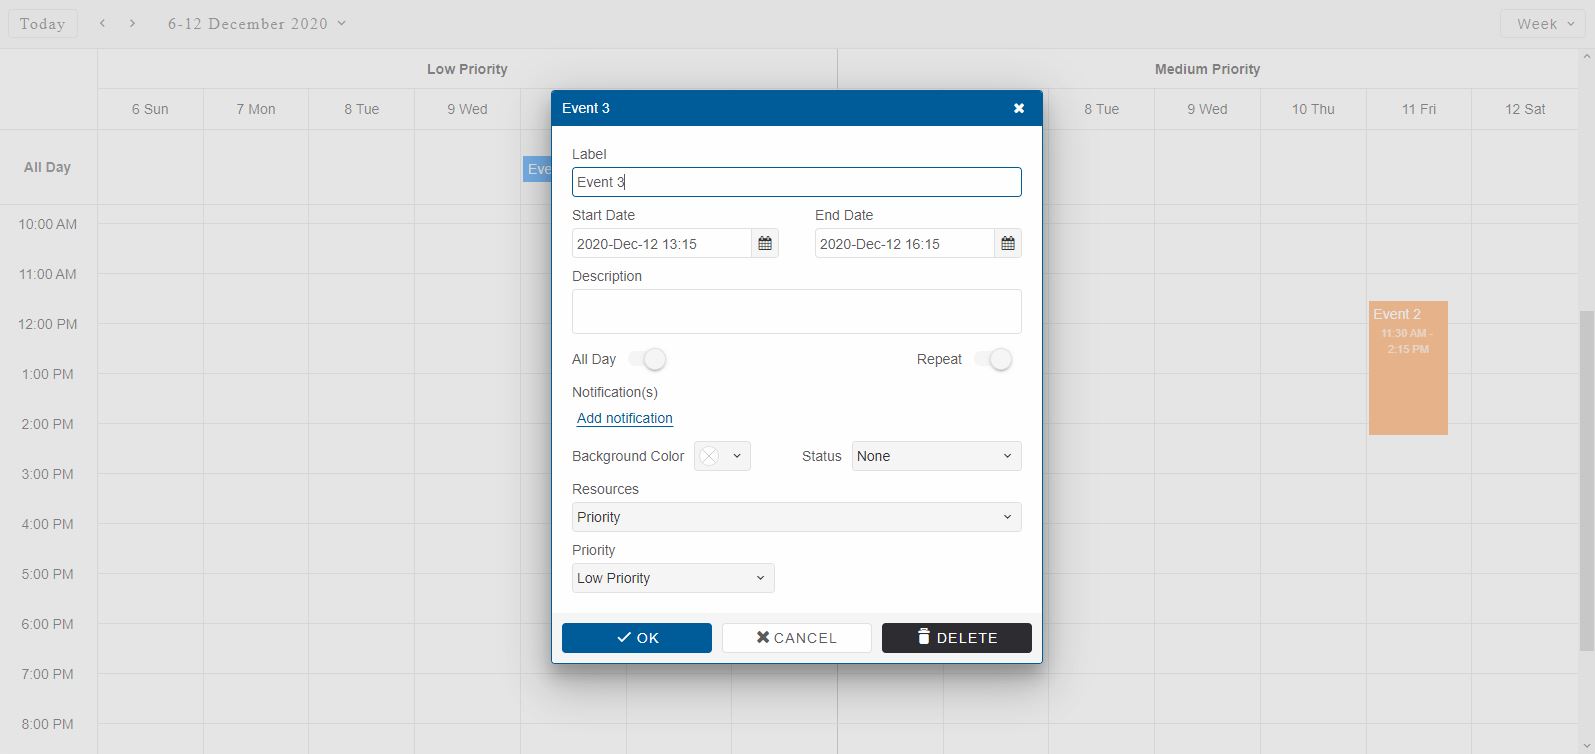Select 11 Fri column header
This screenshot has width=1595, height=754.
pos(1419,109)
